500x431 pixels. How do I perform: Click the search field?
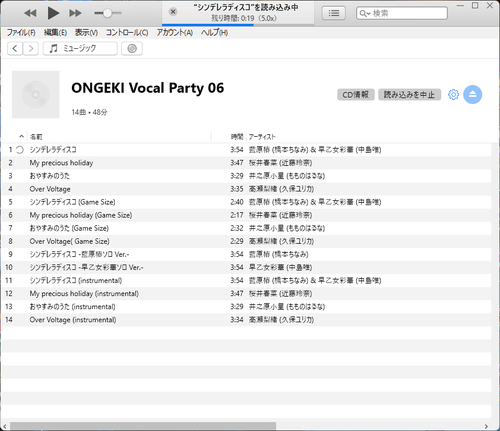coord(402,13)
